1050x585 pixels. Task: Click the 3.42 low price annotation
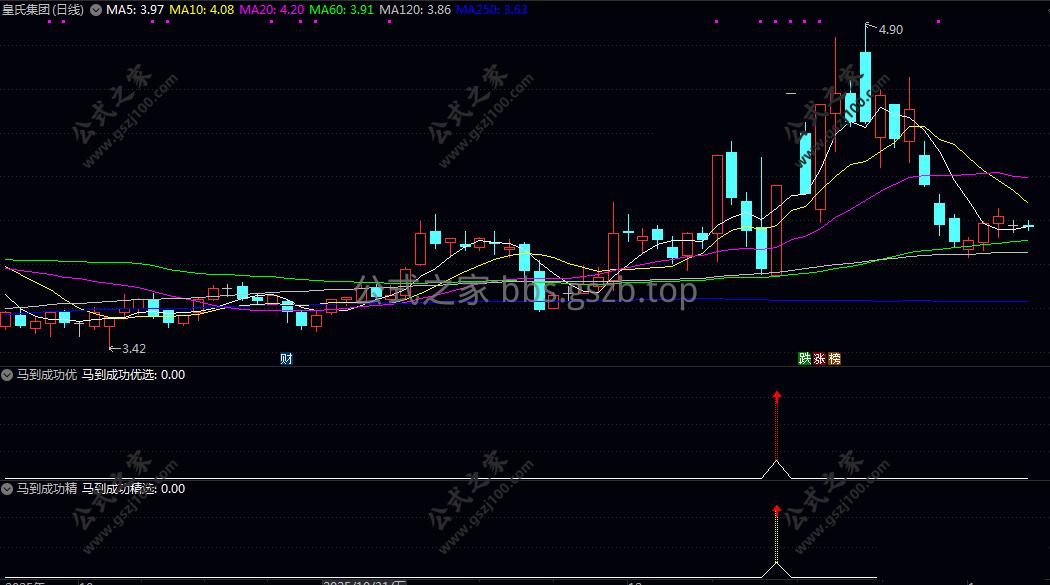click(133, 349)
